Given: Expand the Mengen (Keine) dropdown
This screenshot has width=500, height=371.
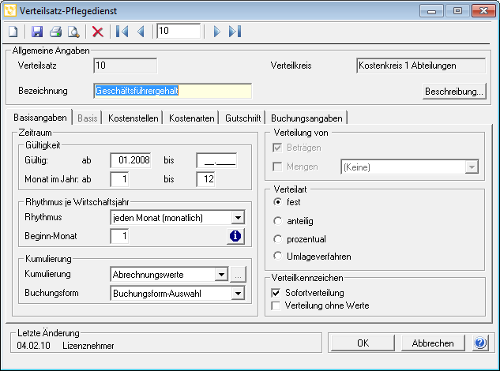Looking at the screenshot, I should (472, 167).
